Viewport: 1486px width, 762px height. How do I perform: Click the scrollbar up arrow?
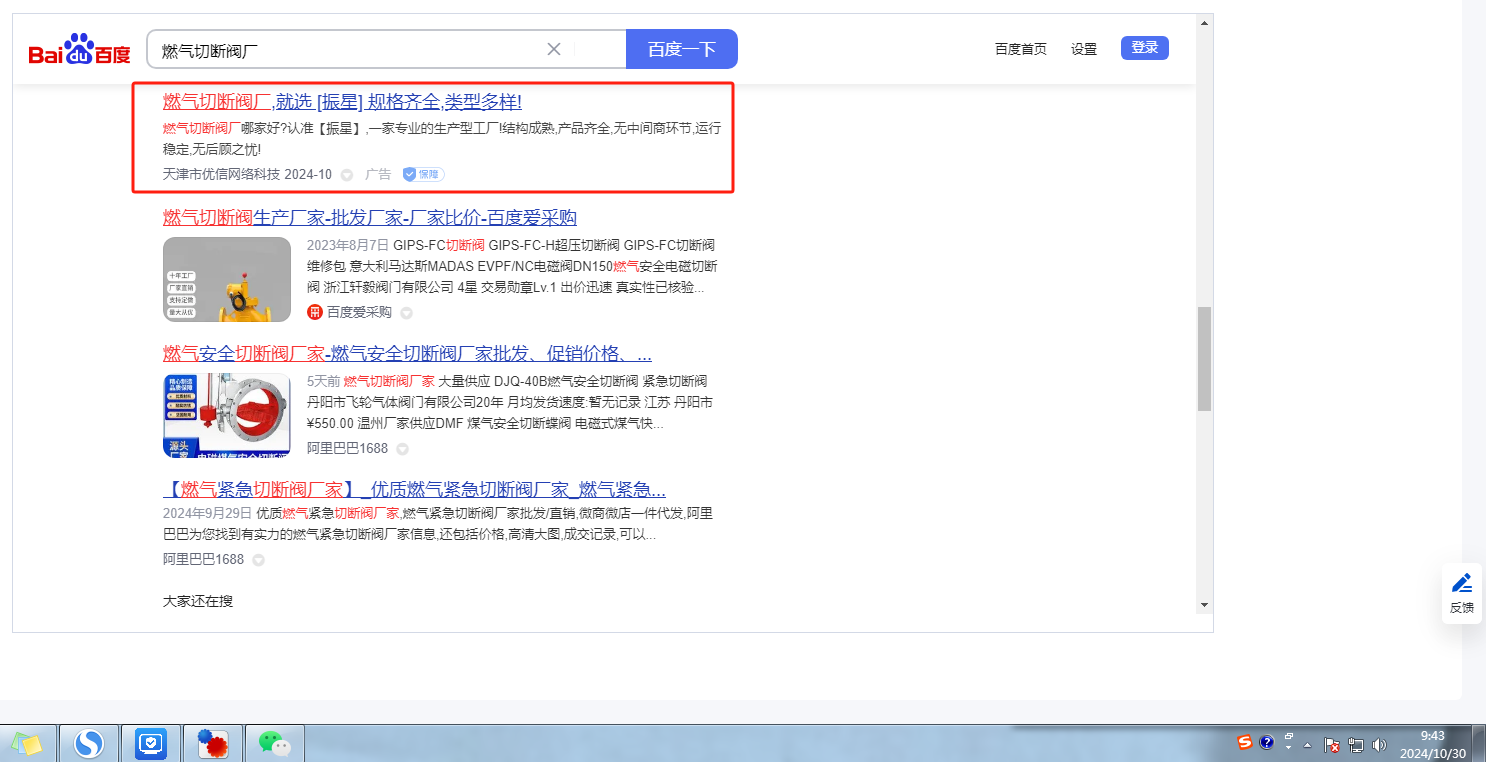click(1204, 22)
